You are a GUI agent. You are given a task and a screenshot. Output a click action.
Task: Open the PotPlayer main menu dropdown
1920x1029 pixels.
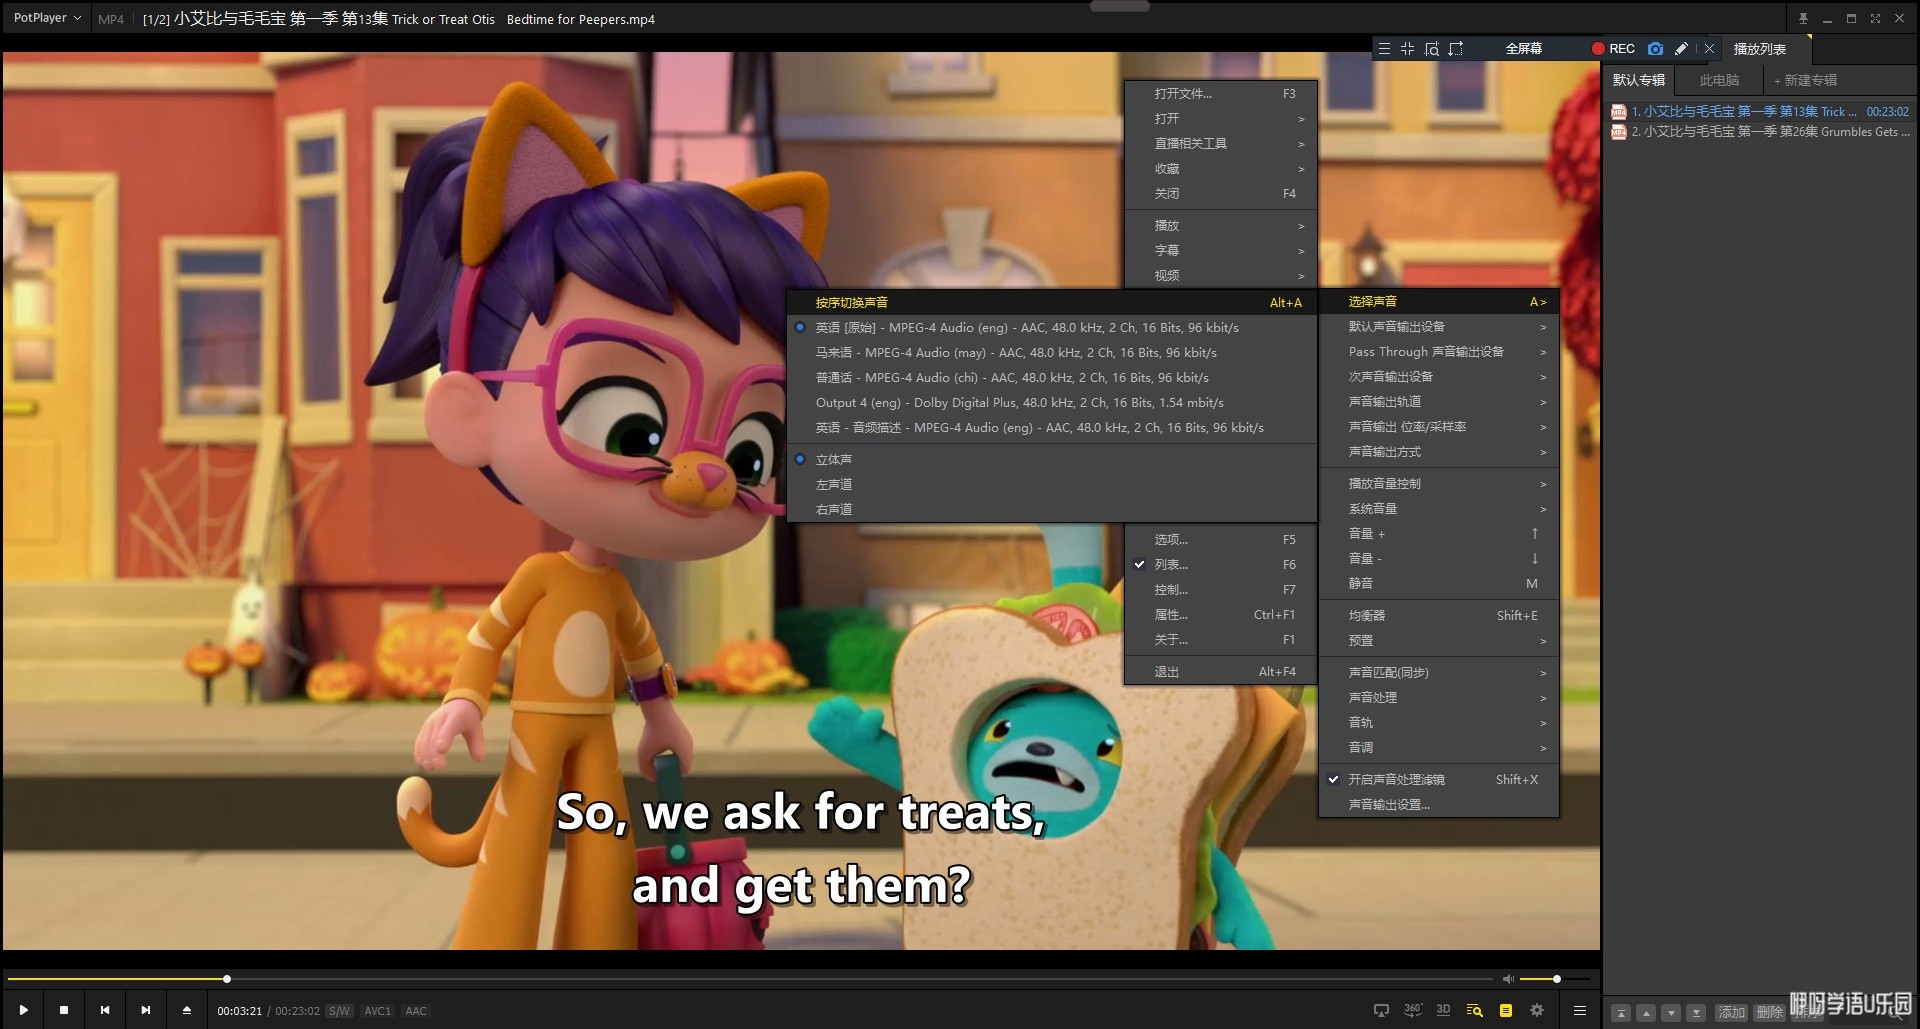[46, 18]
